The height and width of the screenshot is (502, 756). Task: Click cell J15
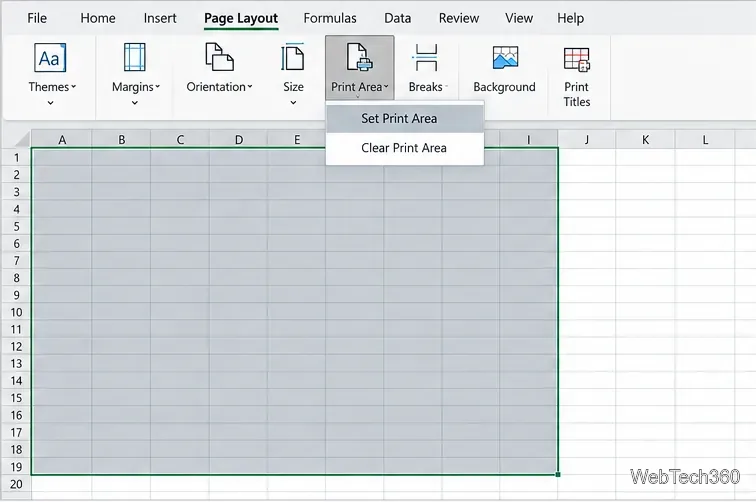tap(587, 398)
